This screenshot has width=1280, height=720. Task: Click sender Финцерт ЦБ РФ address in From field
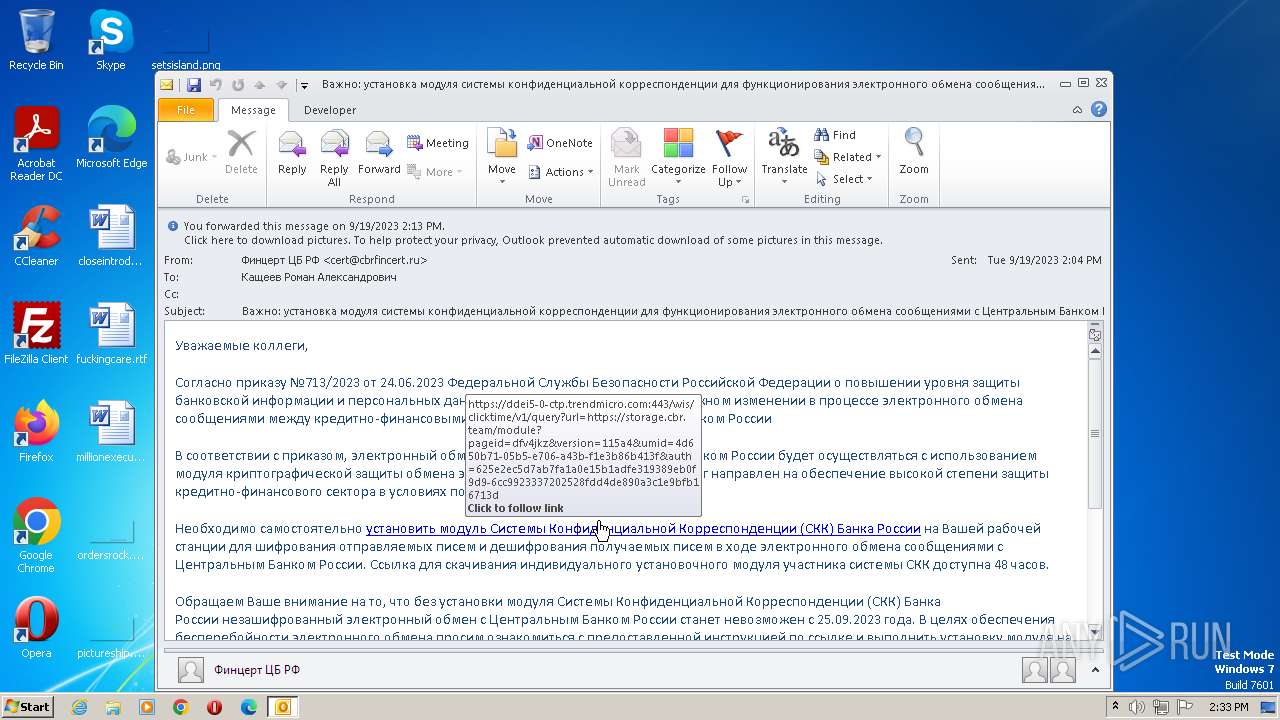pyautogui.click(x=334, y=260)
